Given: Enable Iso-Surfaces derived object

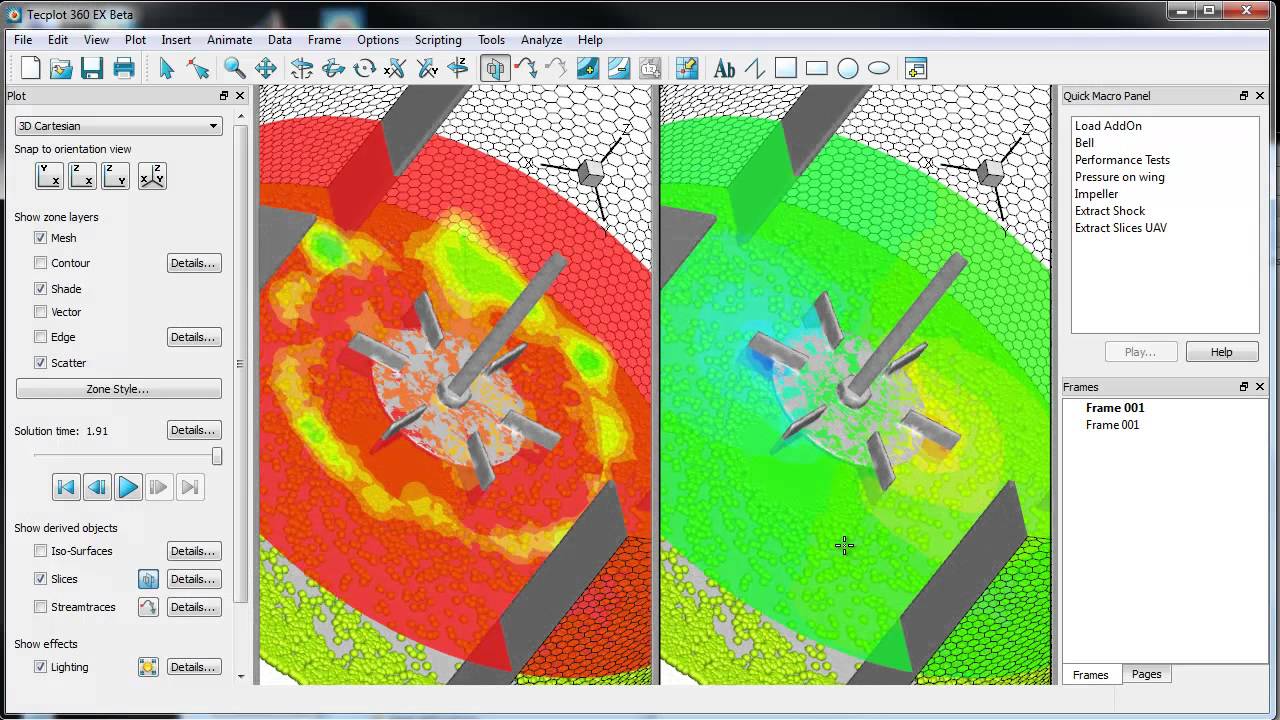Looking at the screenshot, I should click(40, 551).
